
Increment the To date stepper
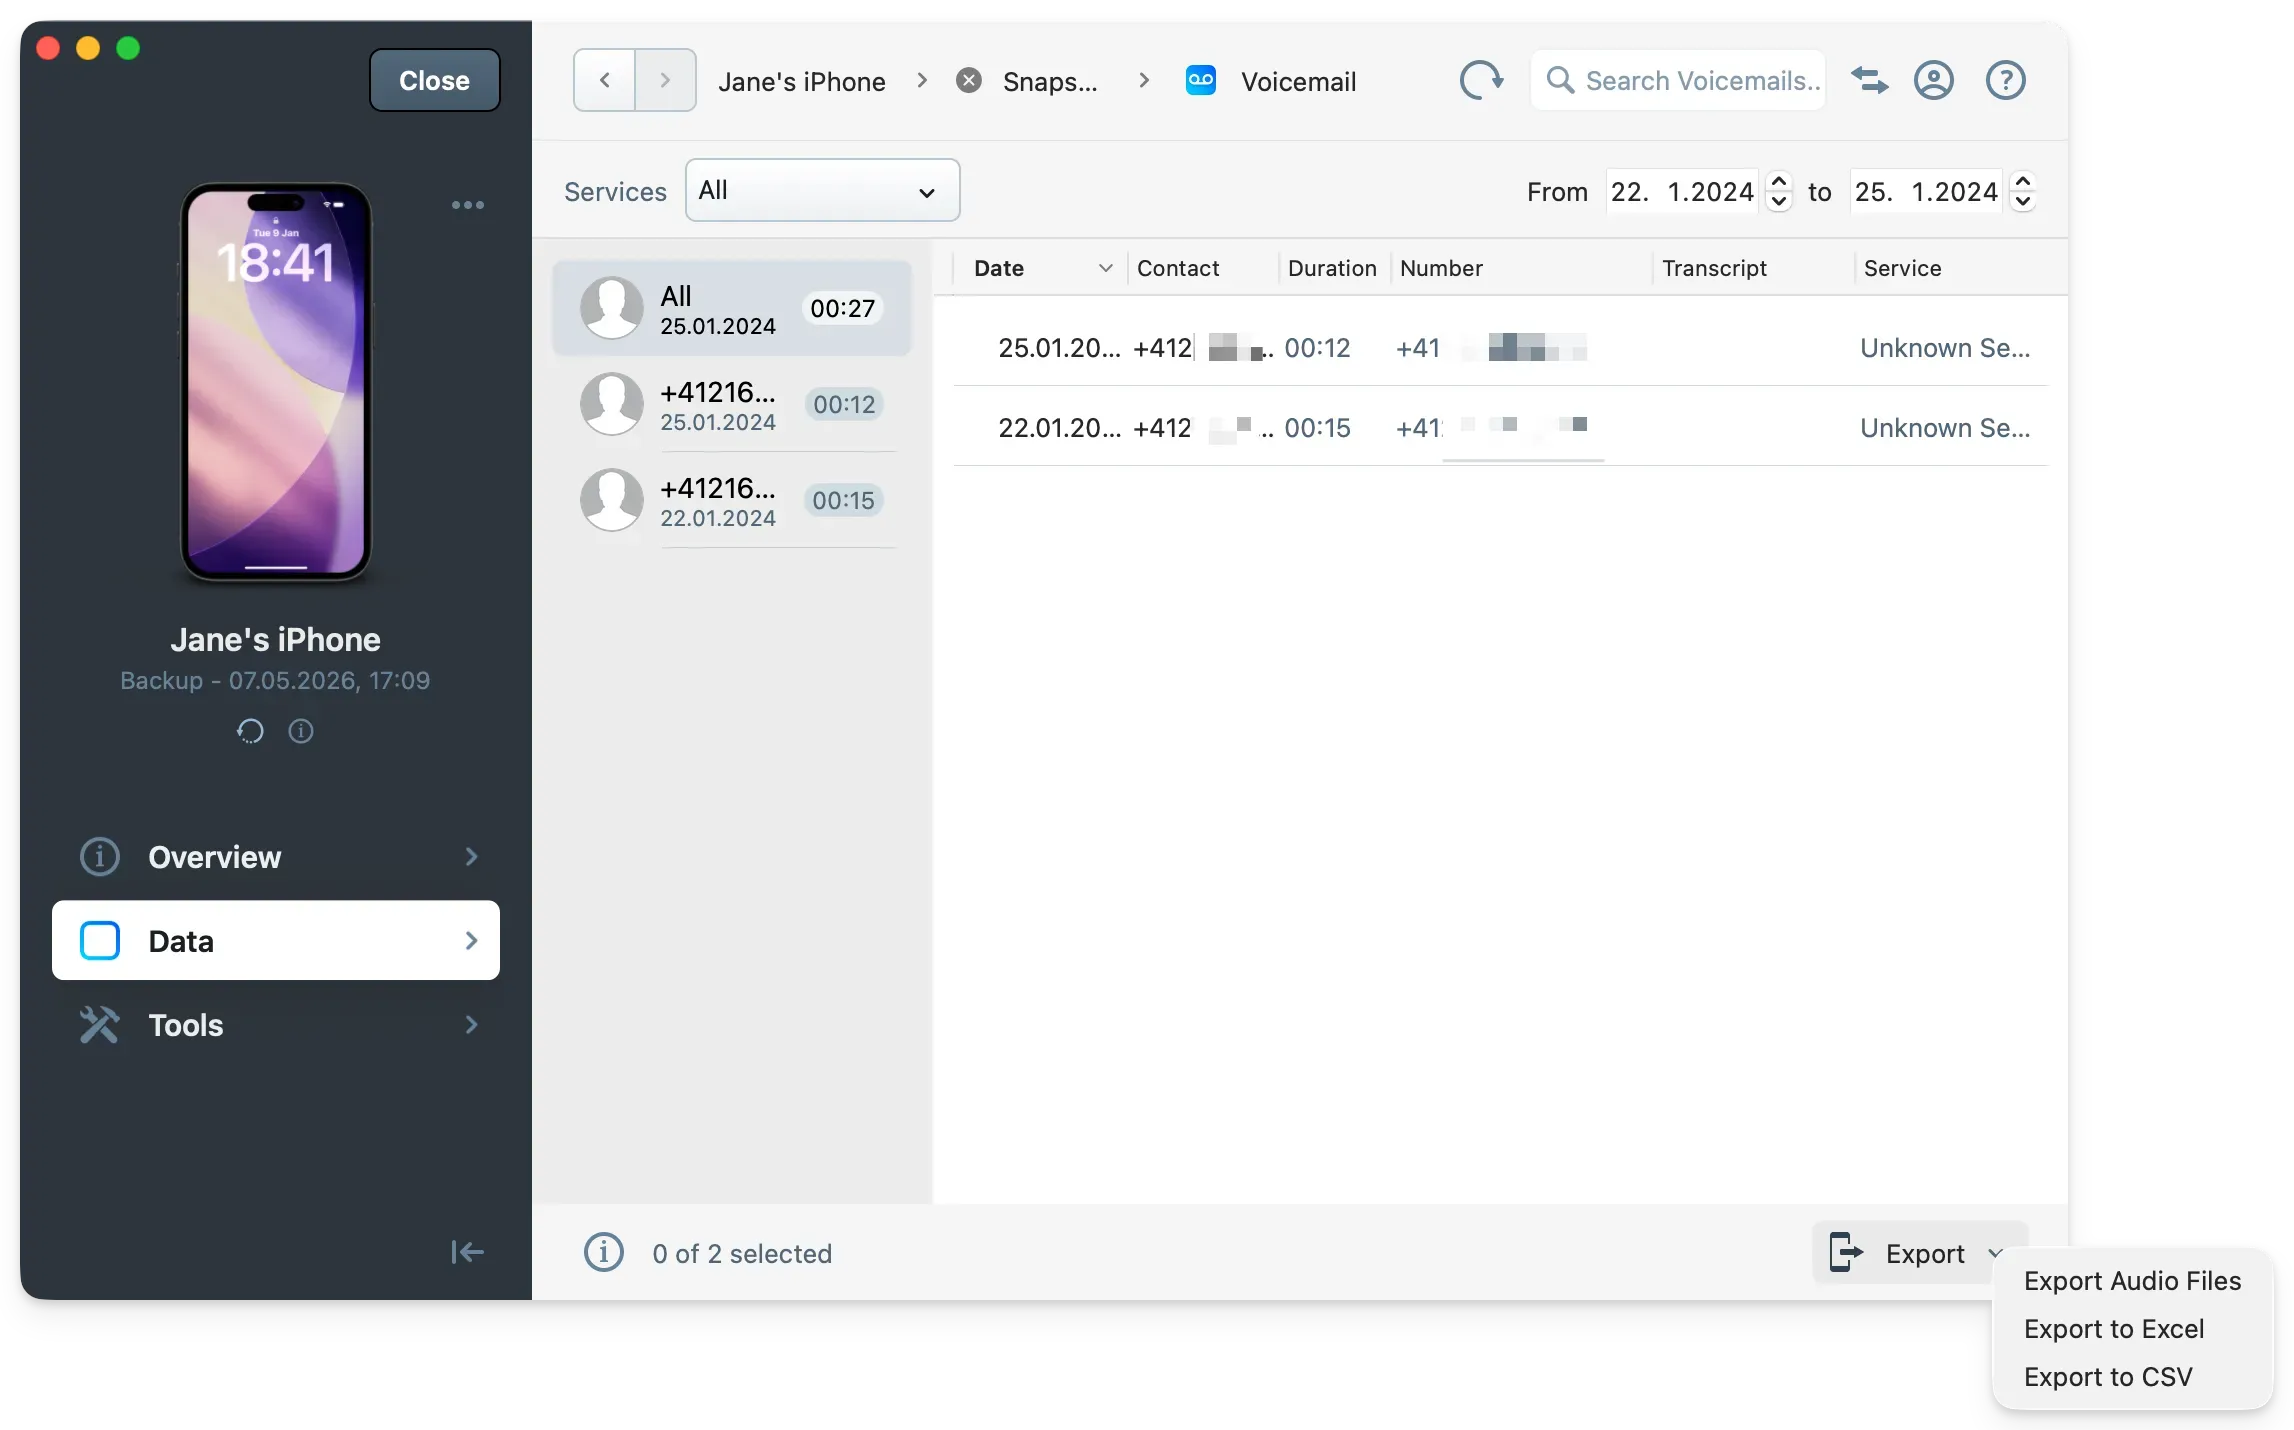click(x=2022, y=181)
